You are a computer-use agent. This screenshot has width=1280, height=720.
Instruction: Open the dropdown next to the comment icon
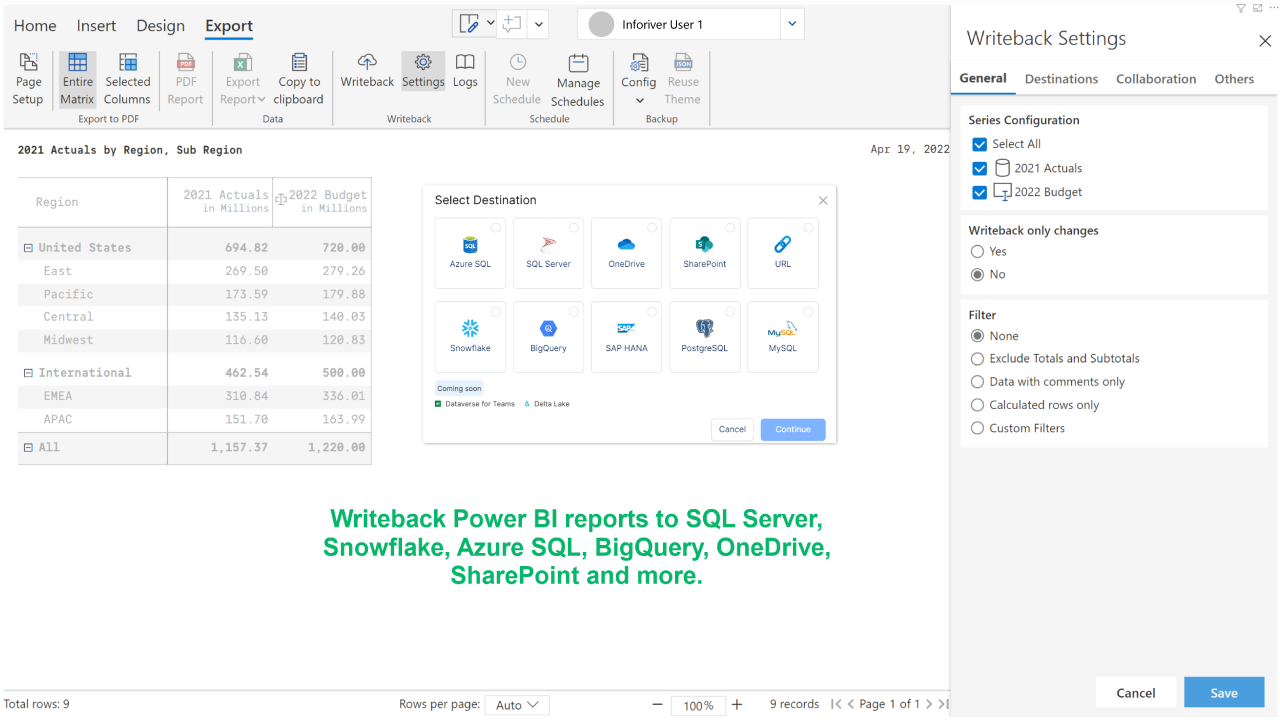tap(539, 24)
